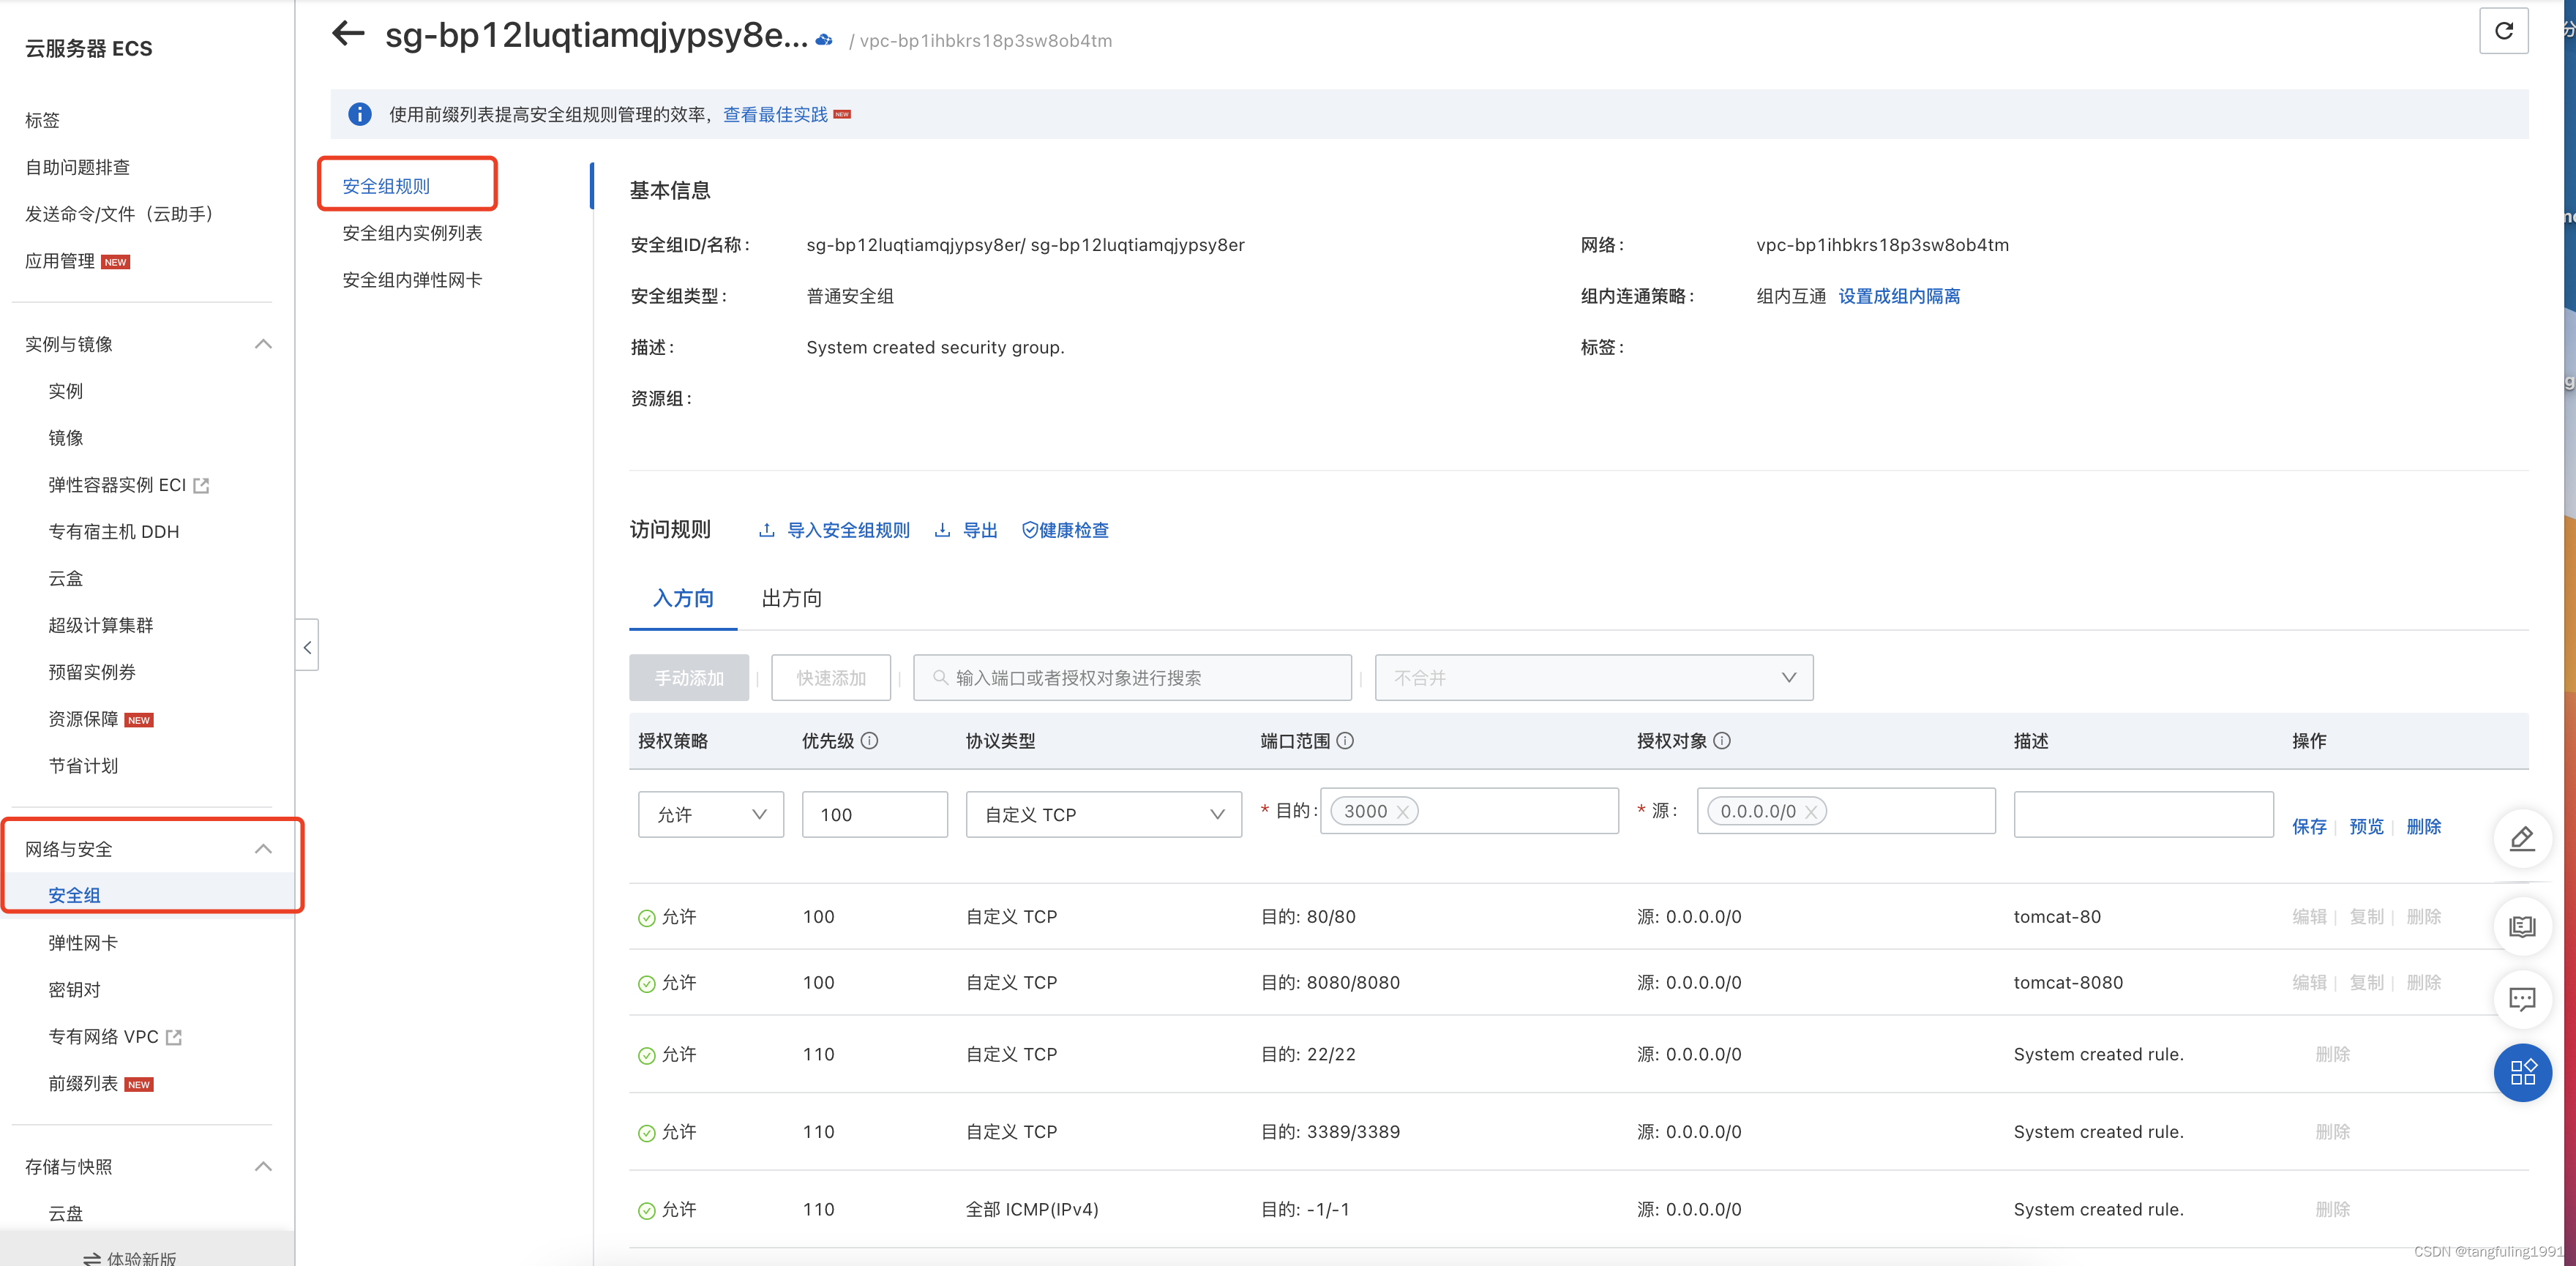Select 安全组内实例列表 menu item

click(412, 233)
